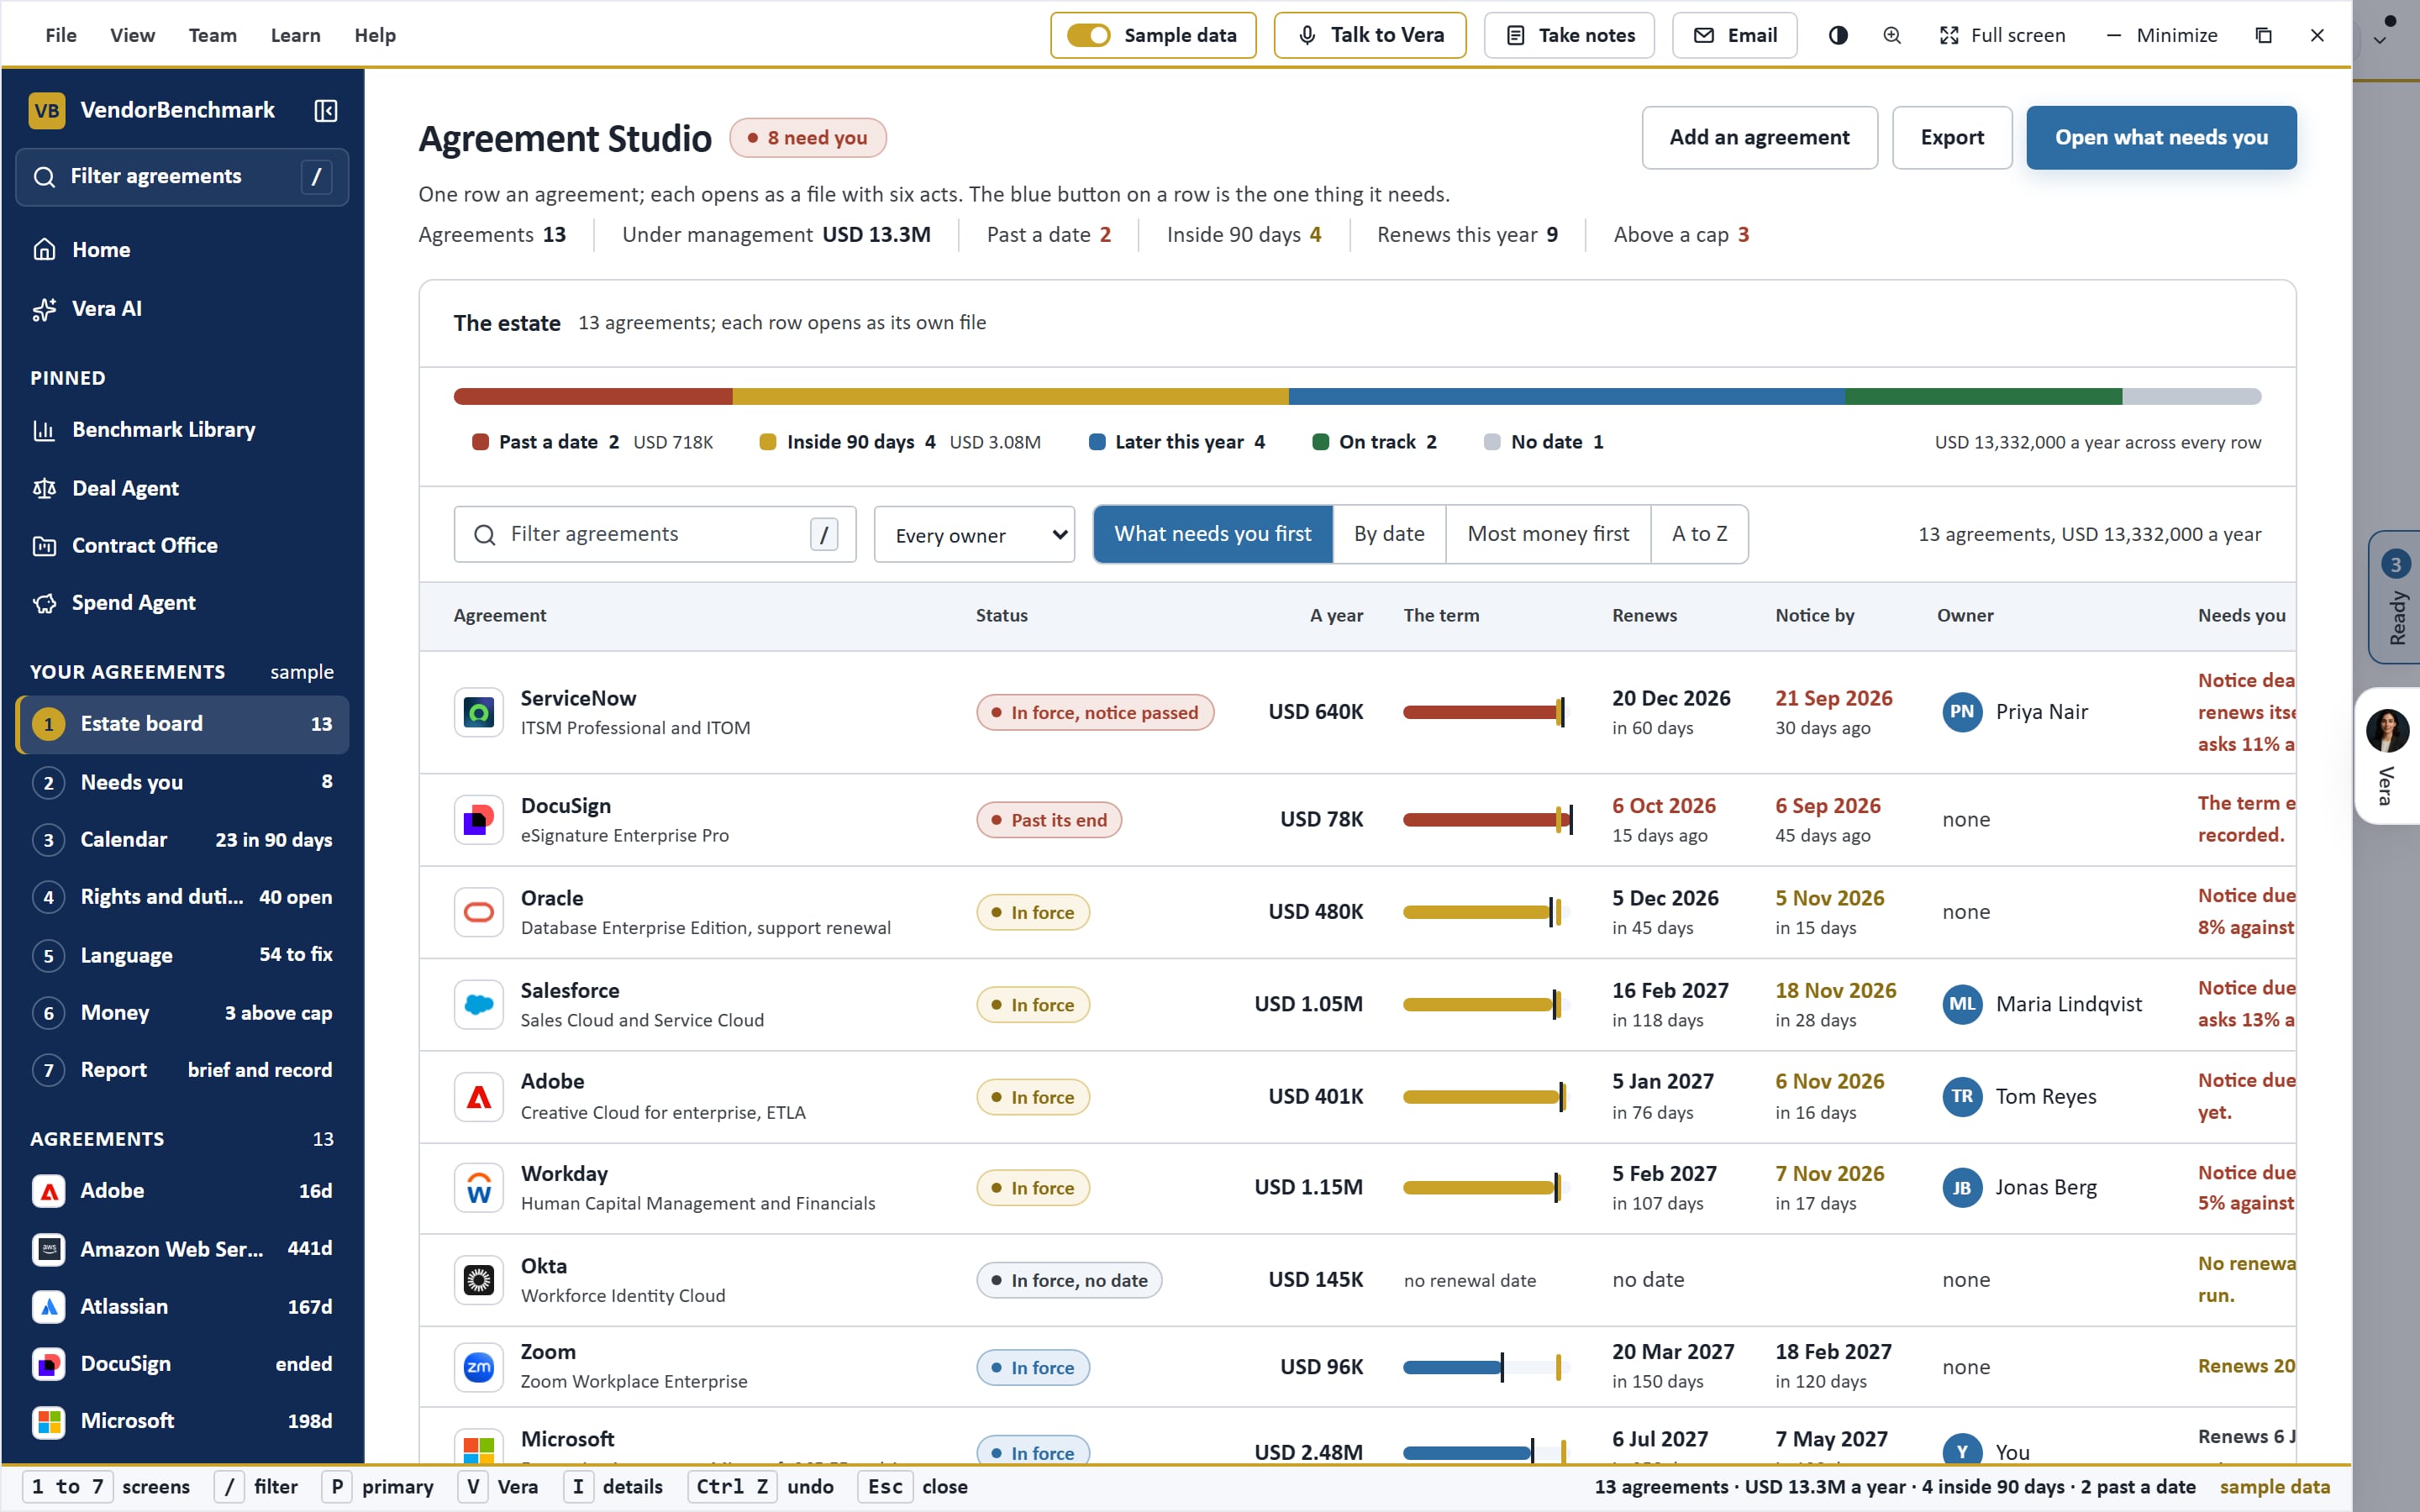Open Amazon Web Services in sidebar agreements list
The width and height of the screenshot is (2420, 1512).
182,1249
